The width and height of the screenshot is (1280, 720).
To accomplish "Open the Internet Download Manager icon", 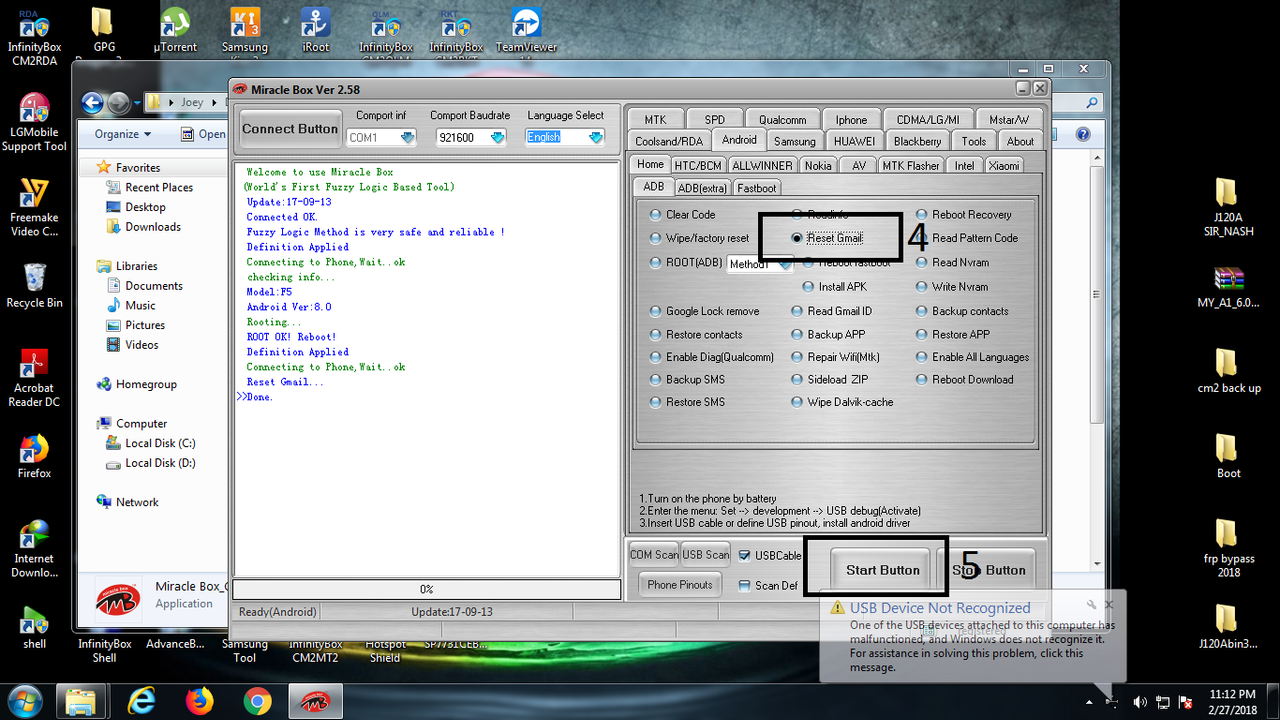I will click(x=34, y=549).
